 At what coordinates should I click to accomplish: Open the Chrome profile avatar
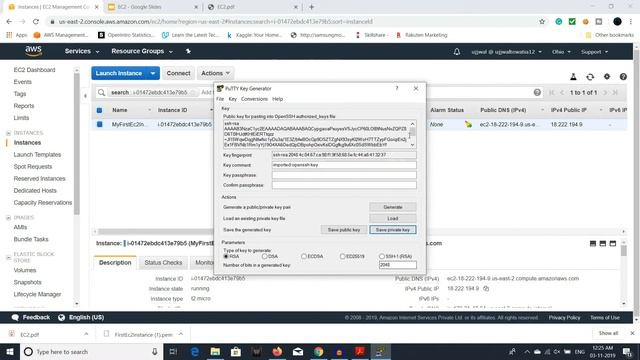(x=617, y=22)
